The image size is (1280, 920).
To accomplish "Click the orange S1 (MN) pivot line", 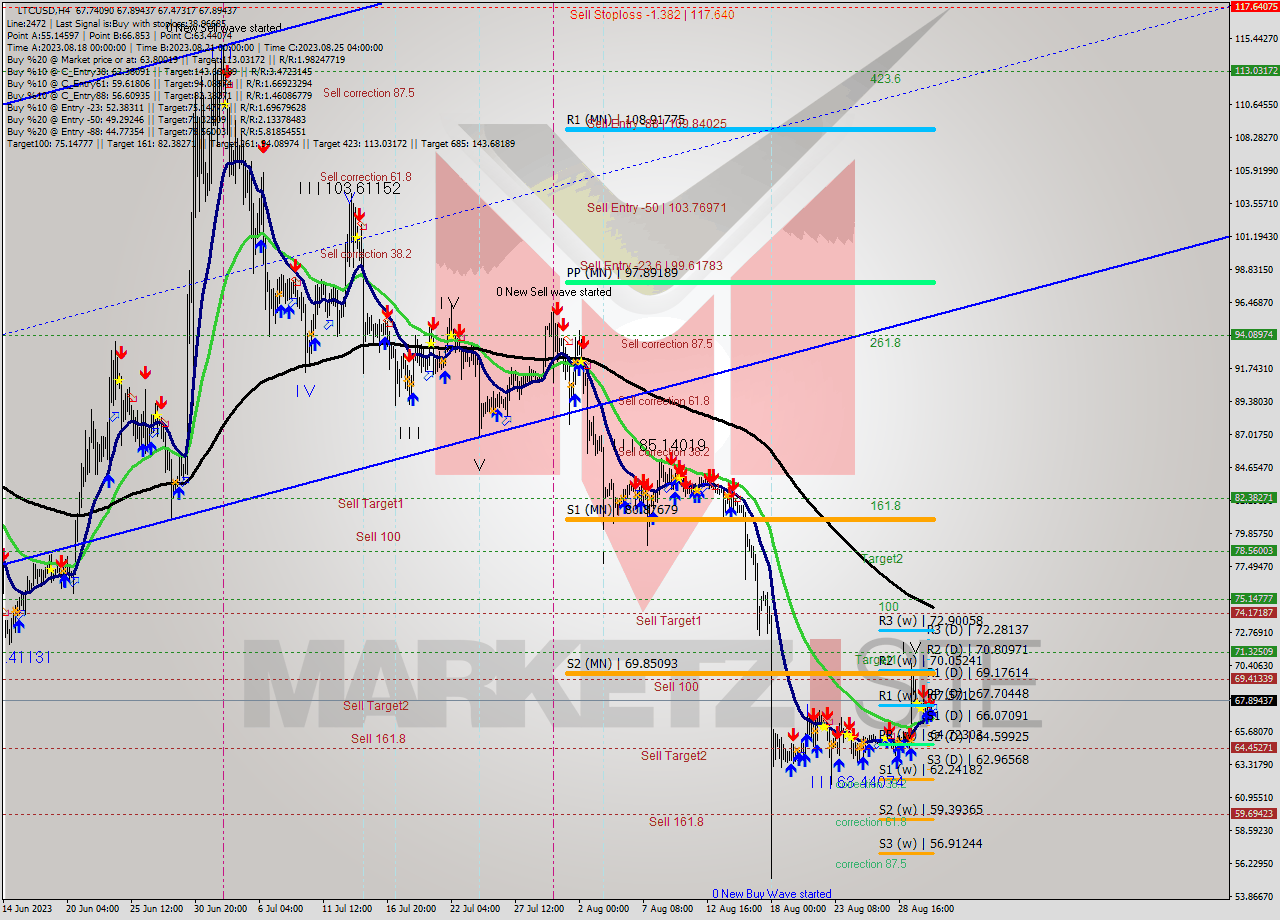I will tap(750, 519).
